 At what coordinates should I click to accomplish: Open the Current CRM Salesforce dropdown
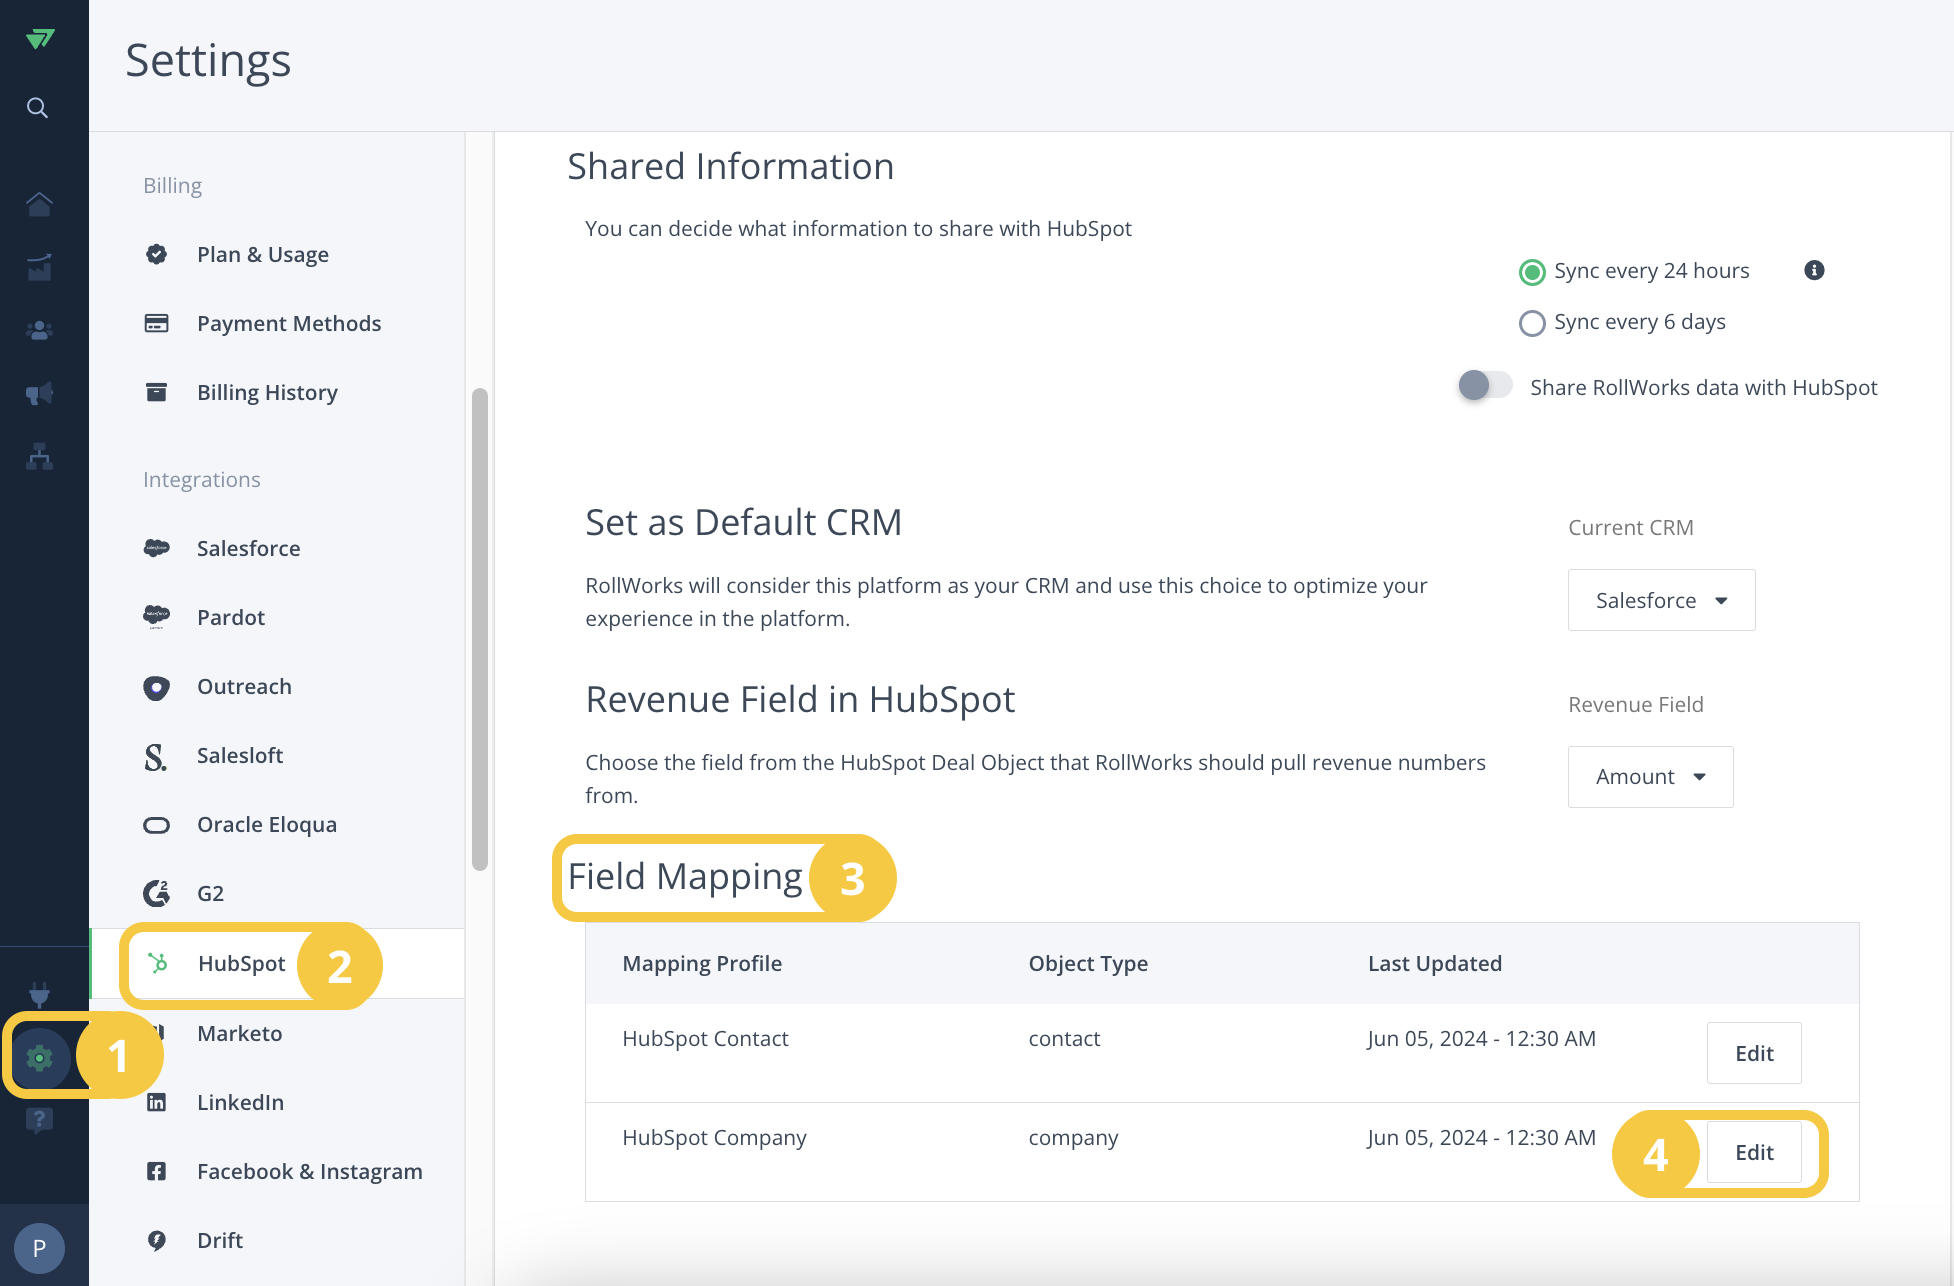[x=1661, y=600]
